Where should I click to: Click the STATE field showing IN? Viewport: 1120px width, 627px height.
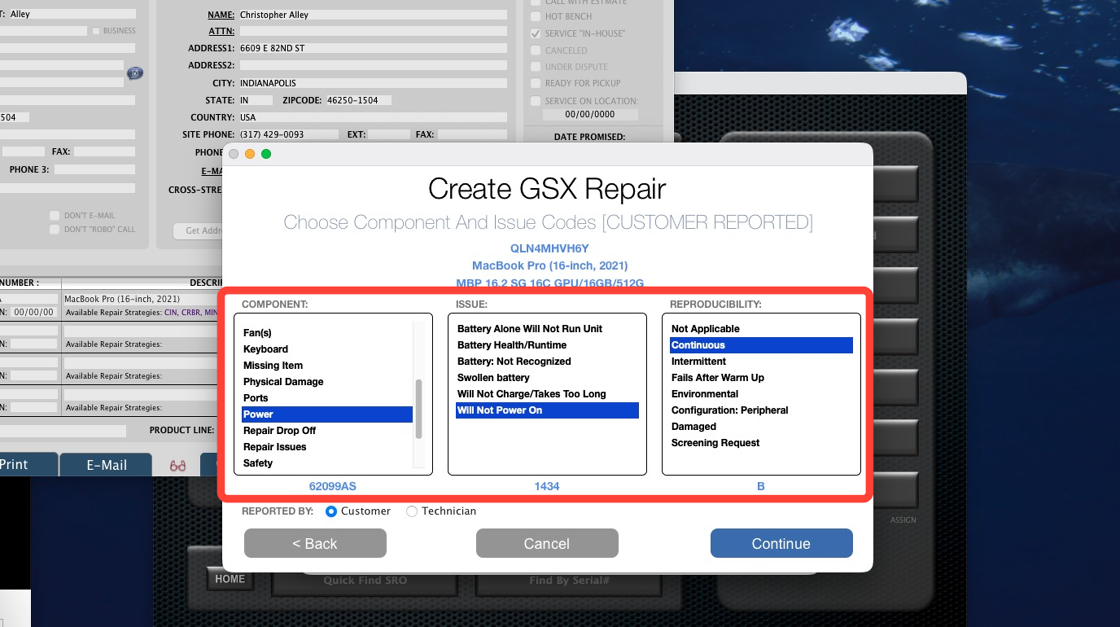pos(255,100)
